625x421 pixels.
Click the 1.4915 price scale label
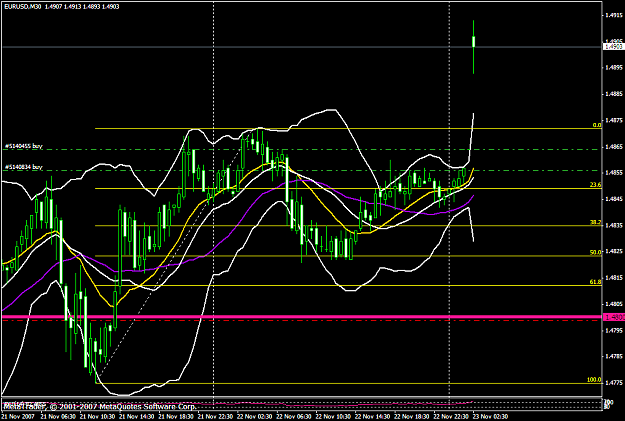point(614,16)
